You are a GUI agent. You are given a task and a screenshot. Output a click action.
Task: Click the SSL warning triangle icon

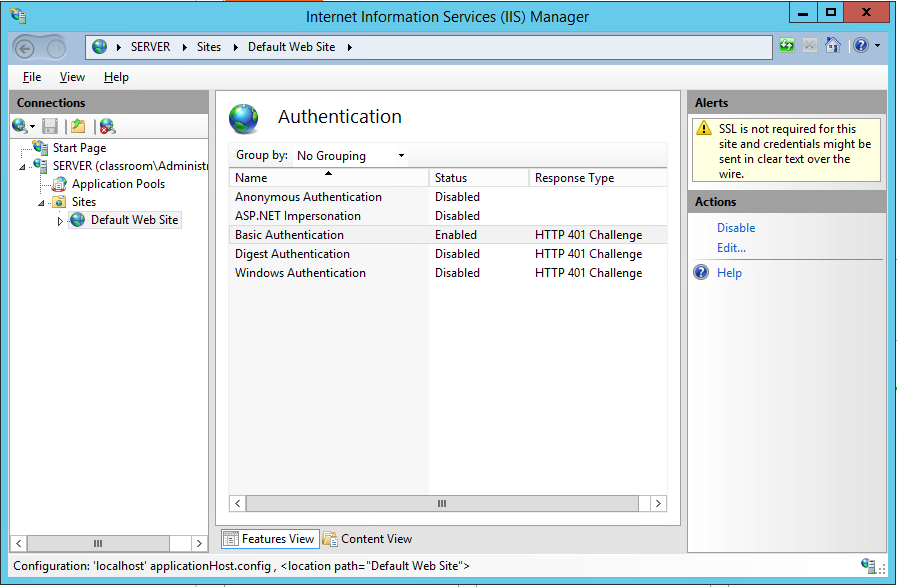704,128
